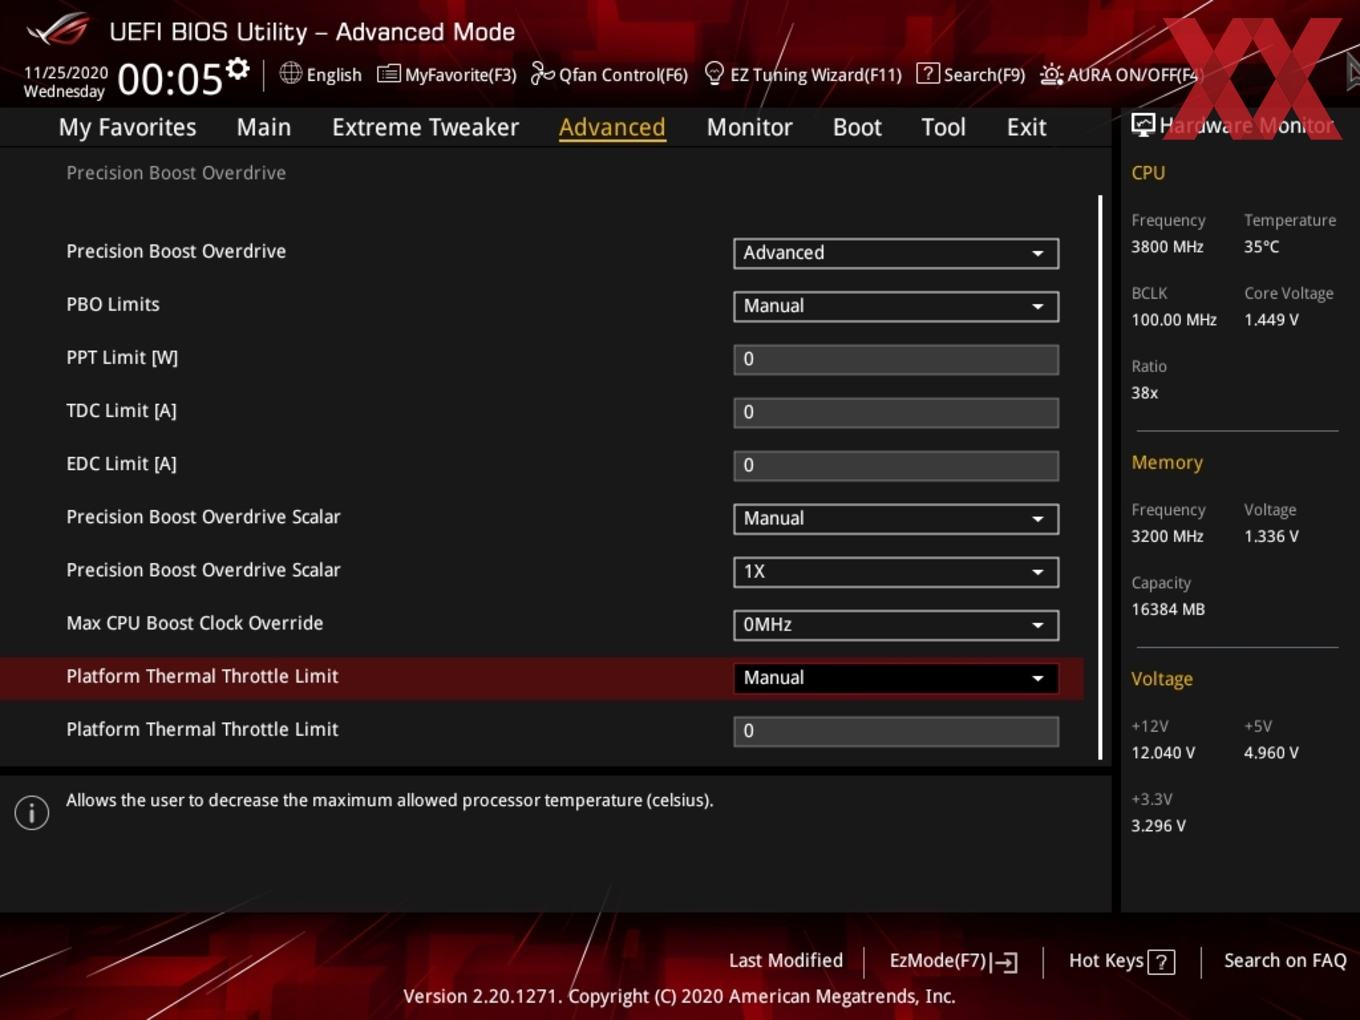The width and height of the screenshot is (1360, 1020).
Task: Click the Search(F9) question mark icon
Action: 928,73
